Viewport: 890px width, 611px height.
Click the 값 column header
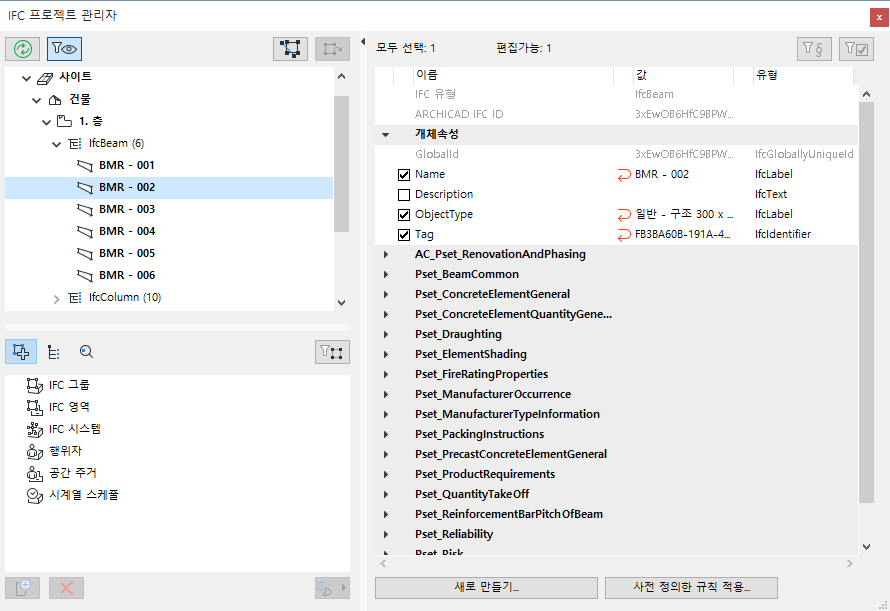pyautogui.click(x=683, y=75)
